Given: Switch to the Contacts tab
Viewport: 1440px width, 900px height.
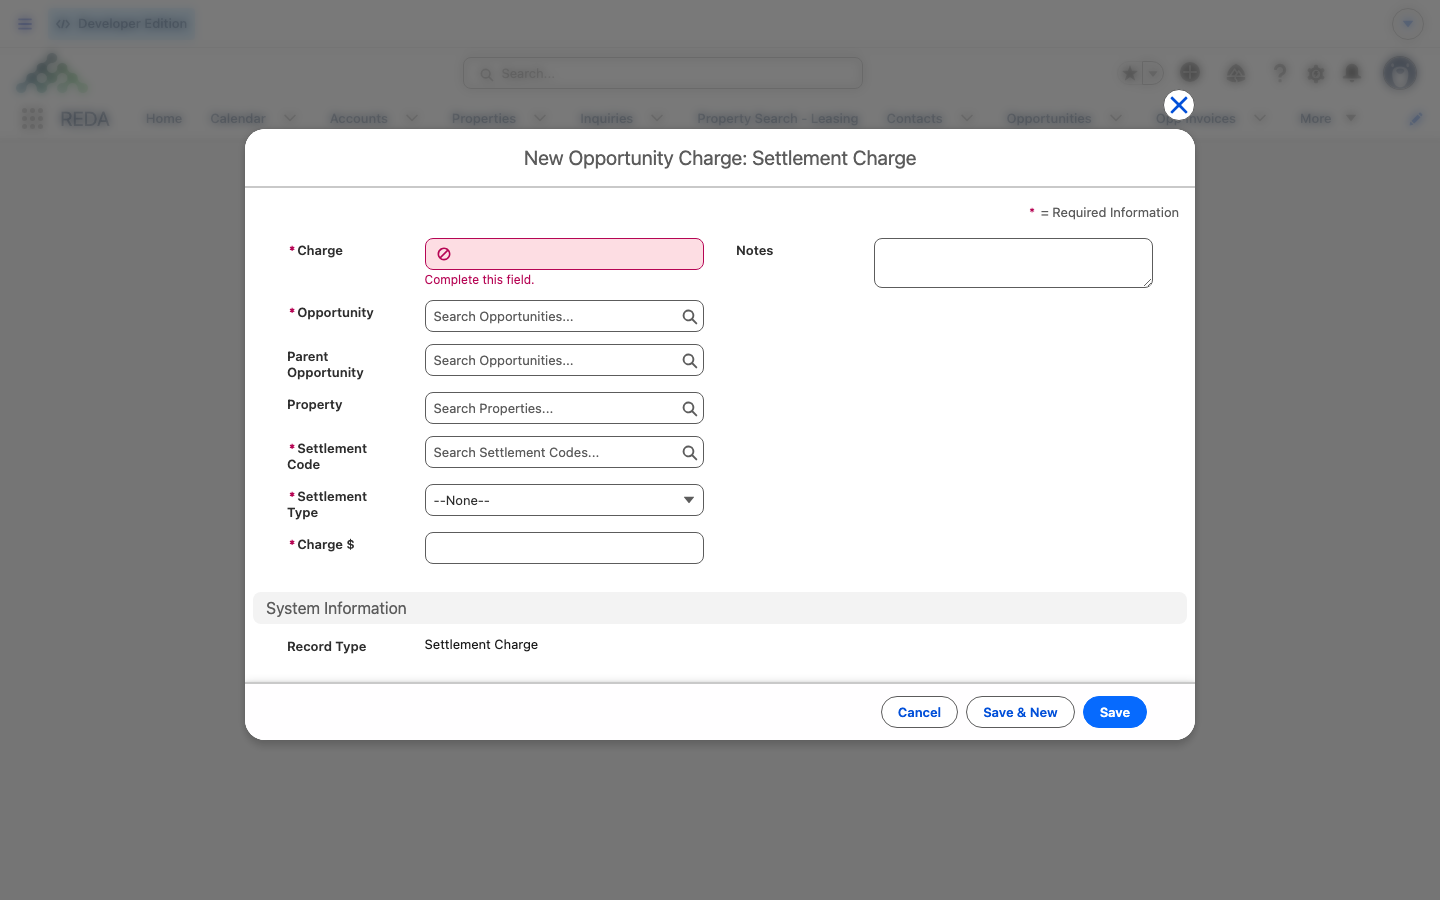Looking at the screenshot, I should [914, 118].
